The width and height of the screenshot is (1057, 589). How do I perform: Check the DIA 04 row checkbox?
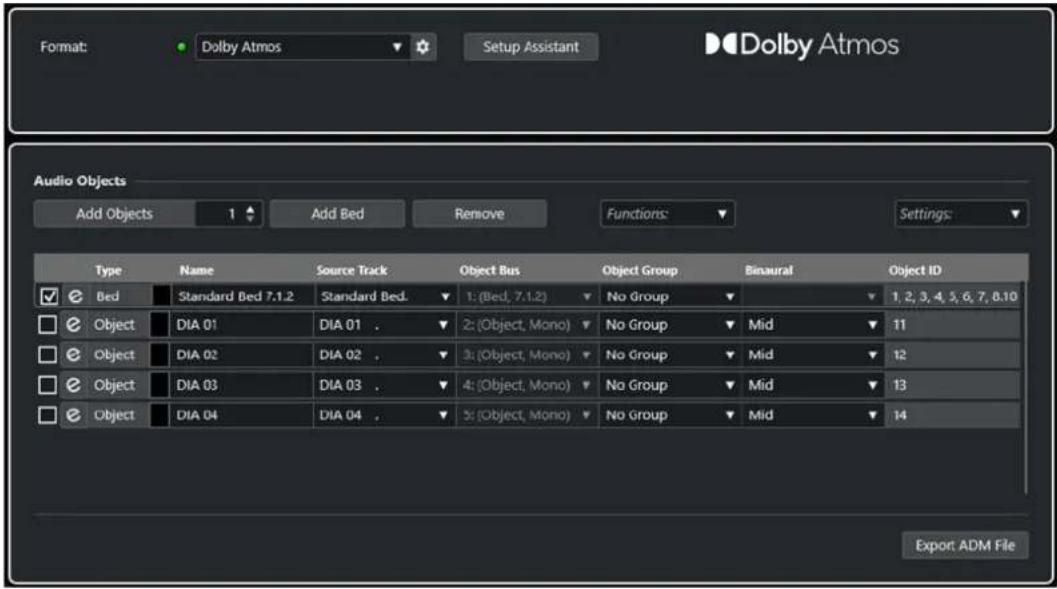tap(47, 415)
